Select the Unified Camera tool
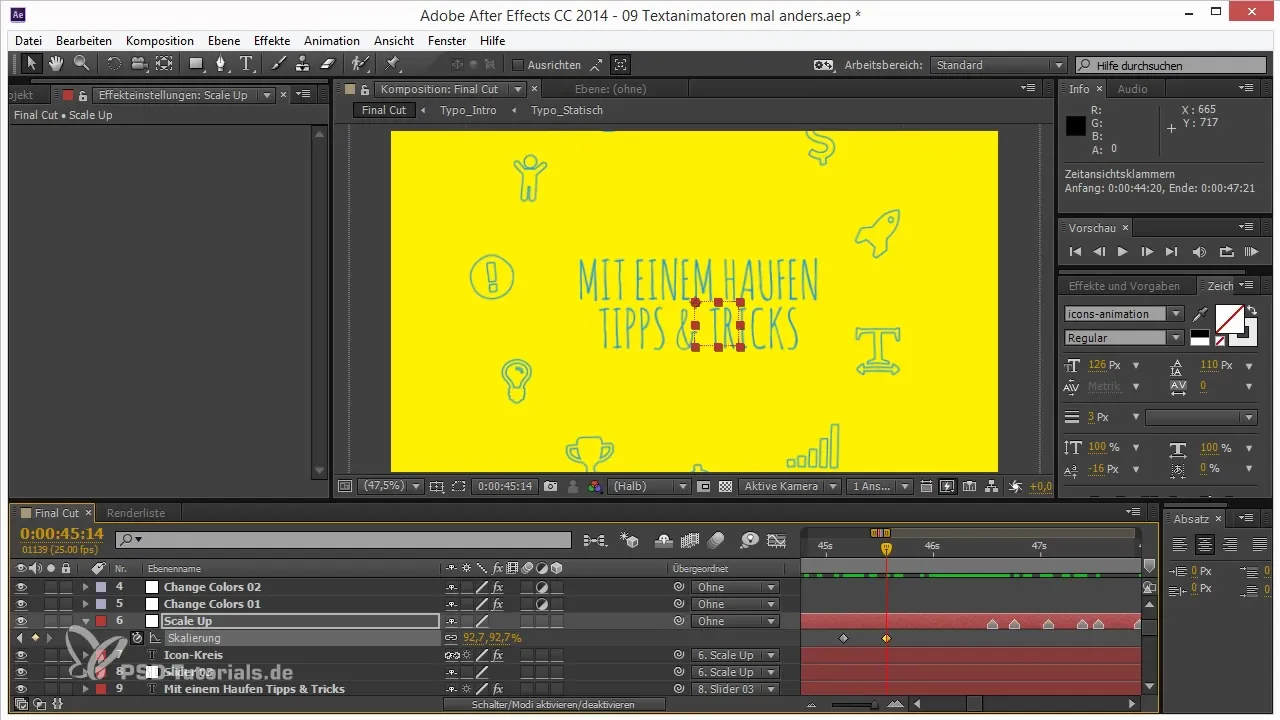This screenshot has width=1280, height=720. click(139, 64)
